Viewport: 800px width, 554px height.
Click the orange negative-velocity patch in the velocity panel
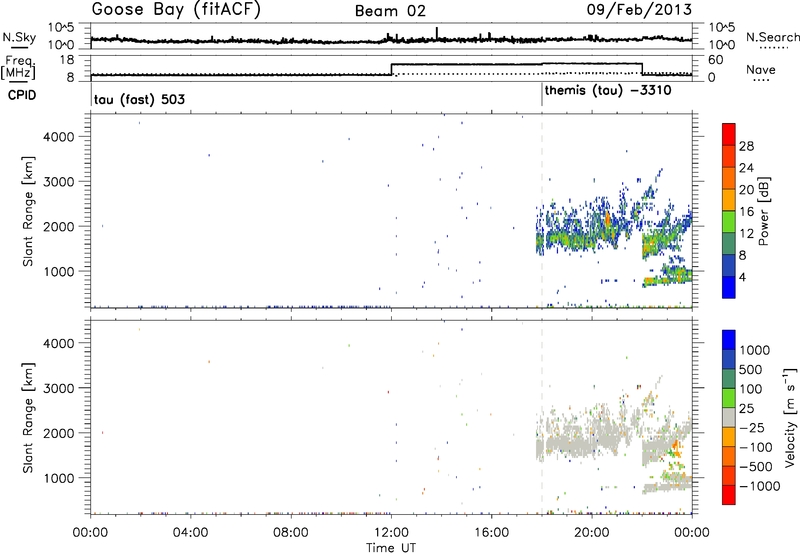677,448
